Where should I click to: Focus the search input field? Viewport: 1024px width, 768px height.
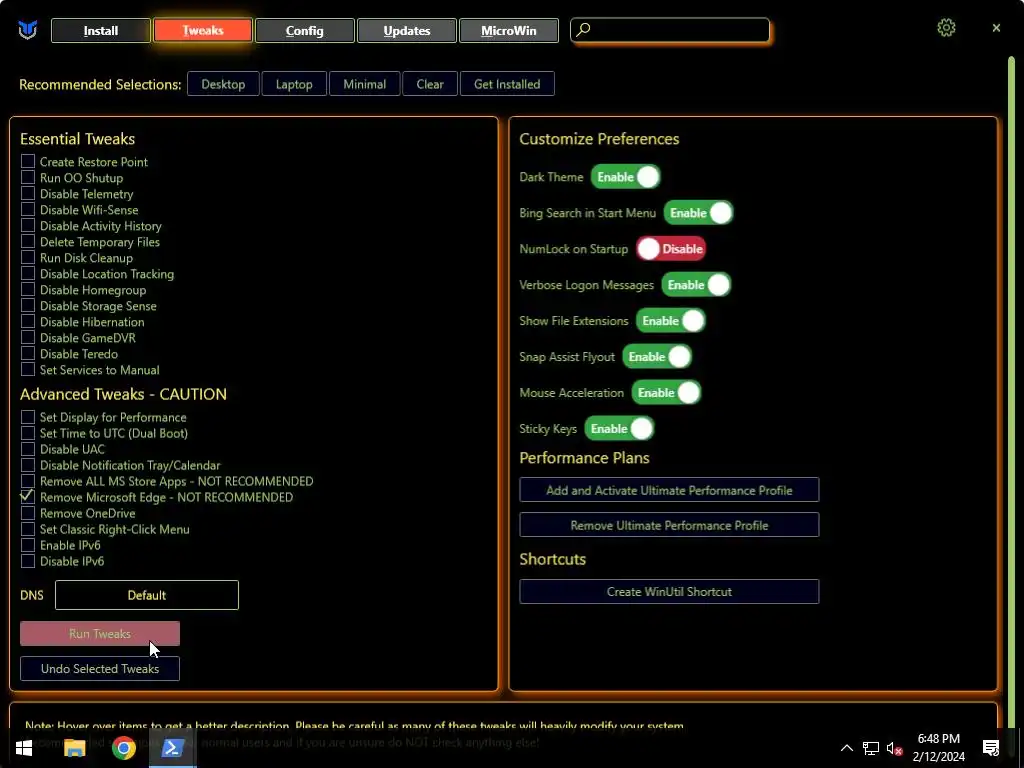(670, 30)
